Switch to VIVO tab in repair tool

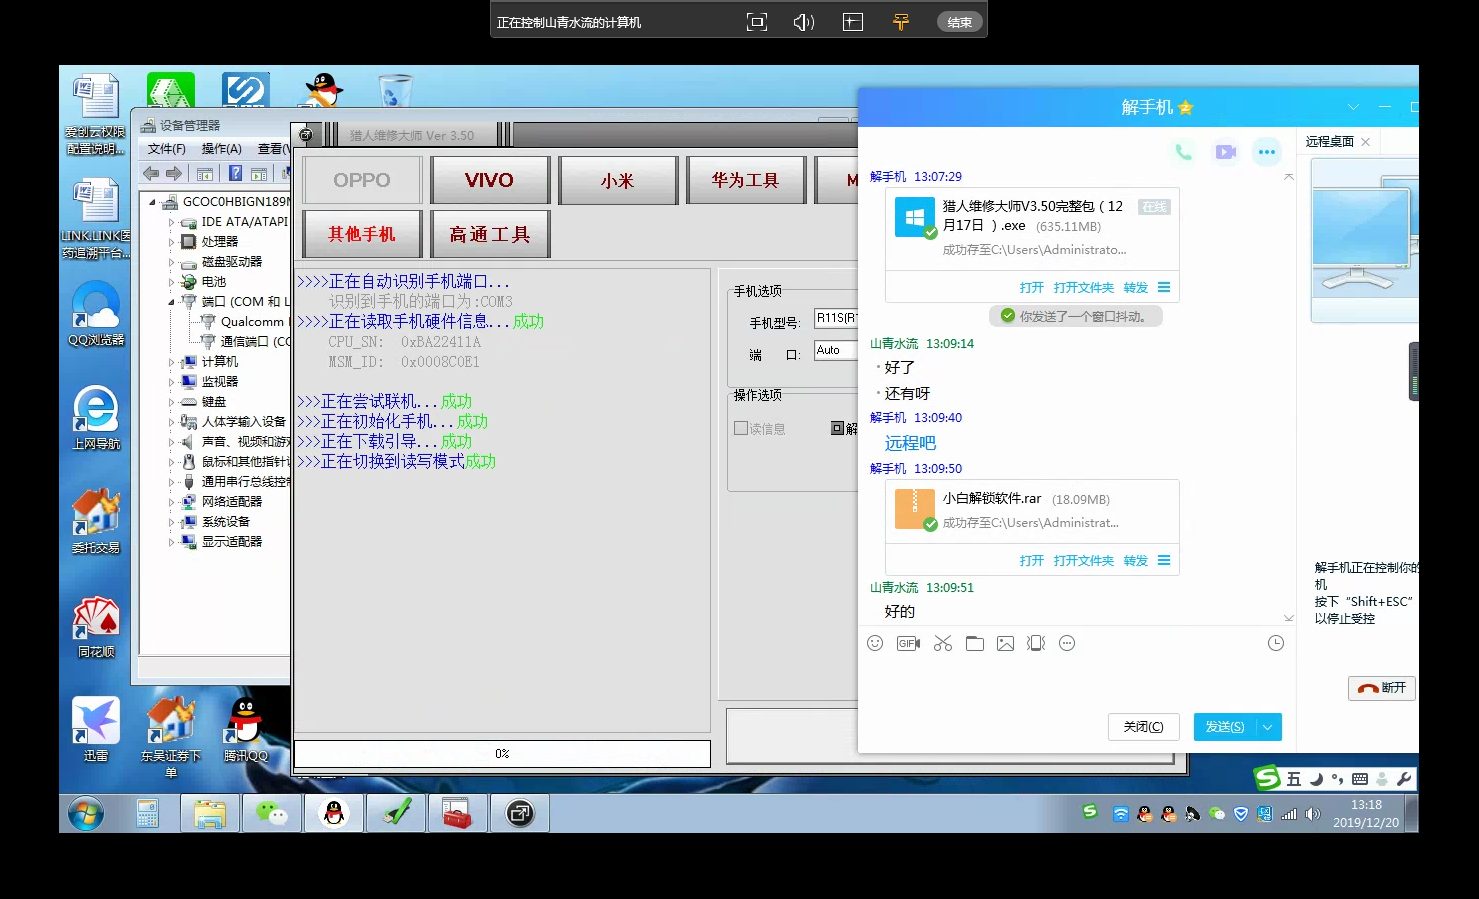490,180
